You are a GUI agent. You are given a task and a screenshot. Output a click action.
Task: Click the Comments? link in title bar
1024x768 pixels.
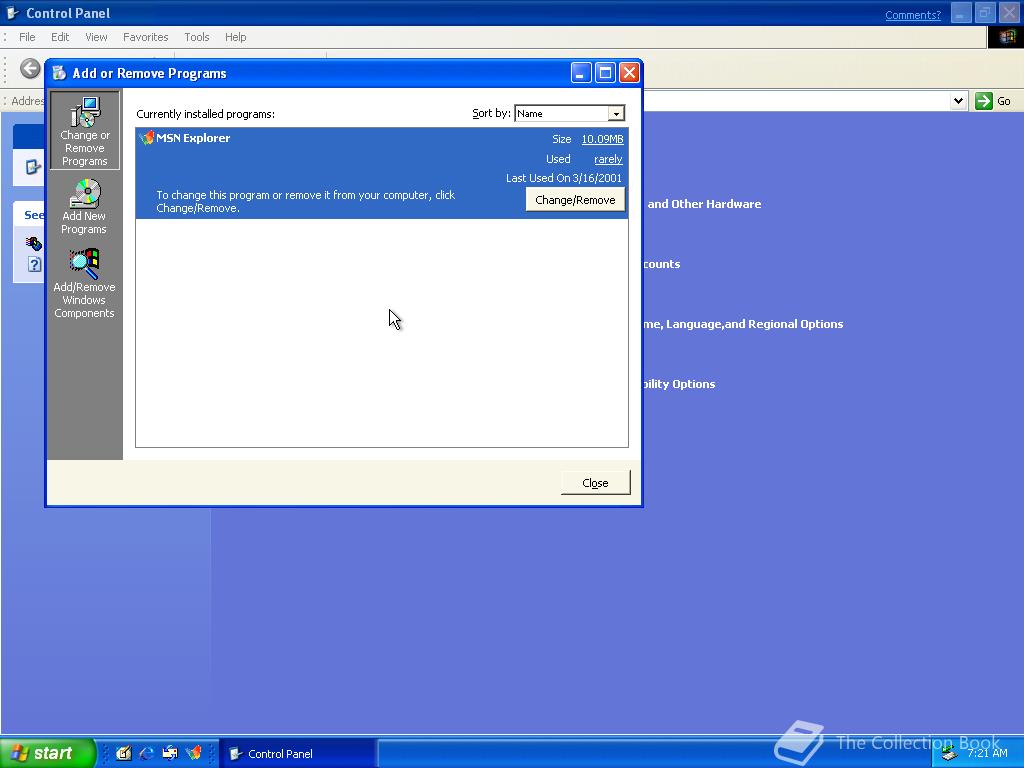click(x=913, y=15)
